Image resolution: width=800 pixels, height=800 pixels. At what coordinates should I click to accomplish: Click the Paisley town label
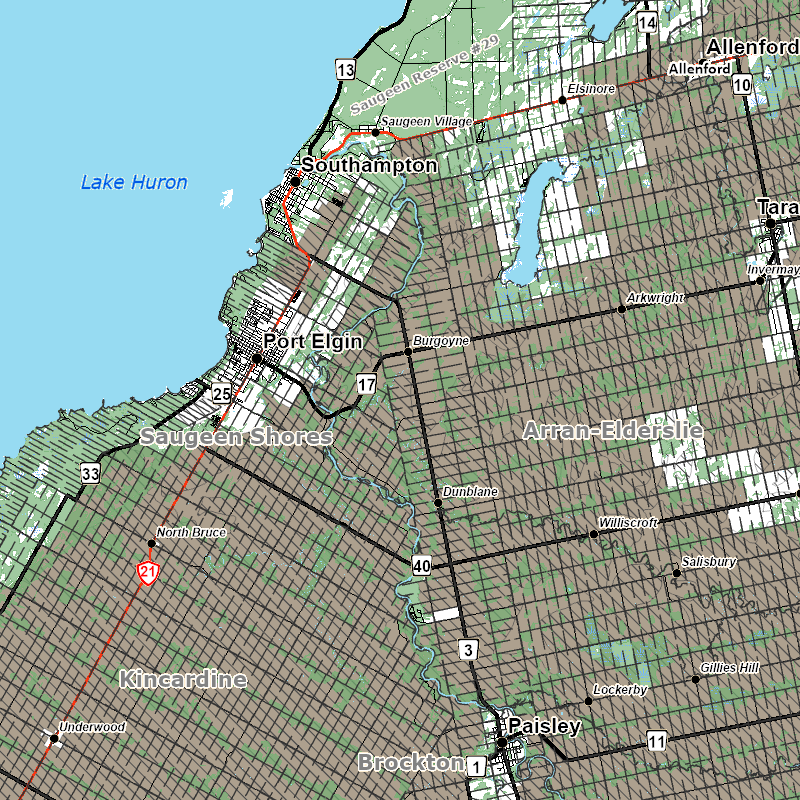pyautogui.click(x=543, y=725)
